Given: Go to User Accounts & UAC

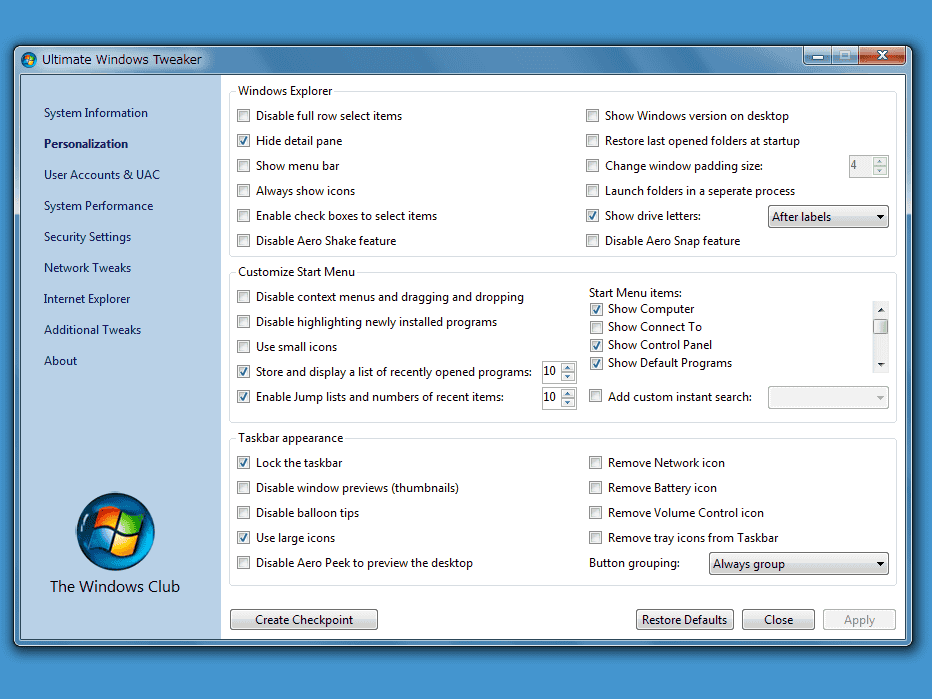Looking at the screenshot, I should [102, 175].
